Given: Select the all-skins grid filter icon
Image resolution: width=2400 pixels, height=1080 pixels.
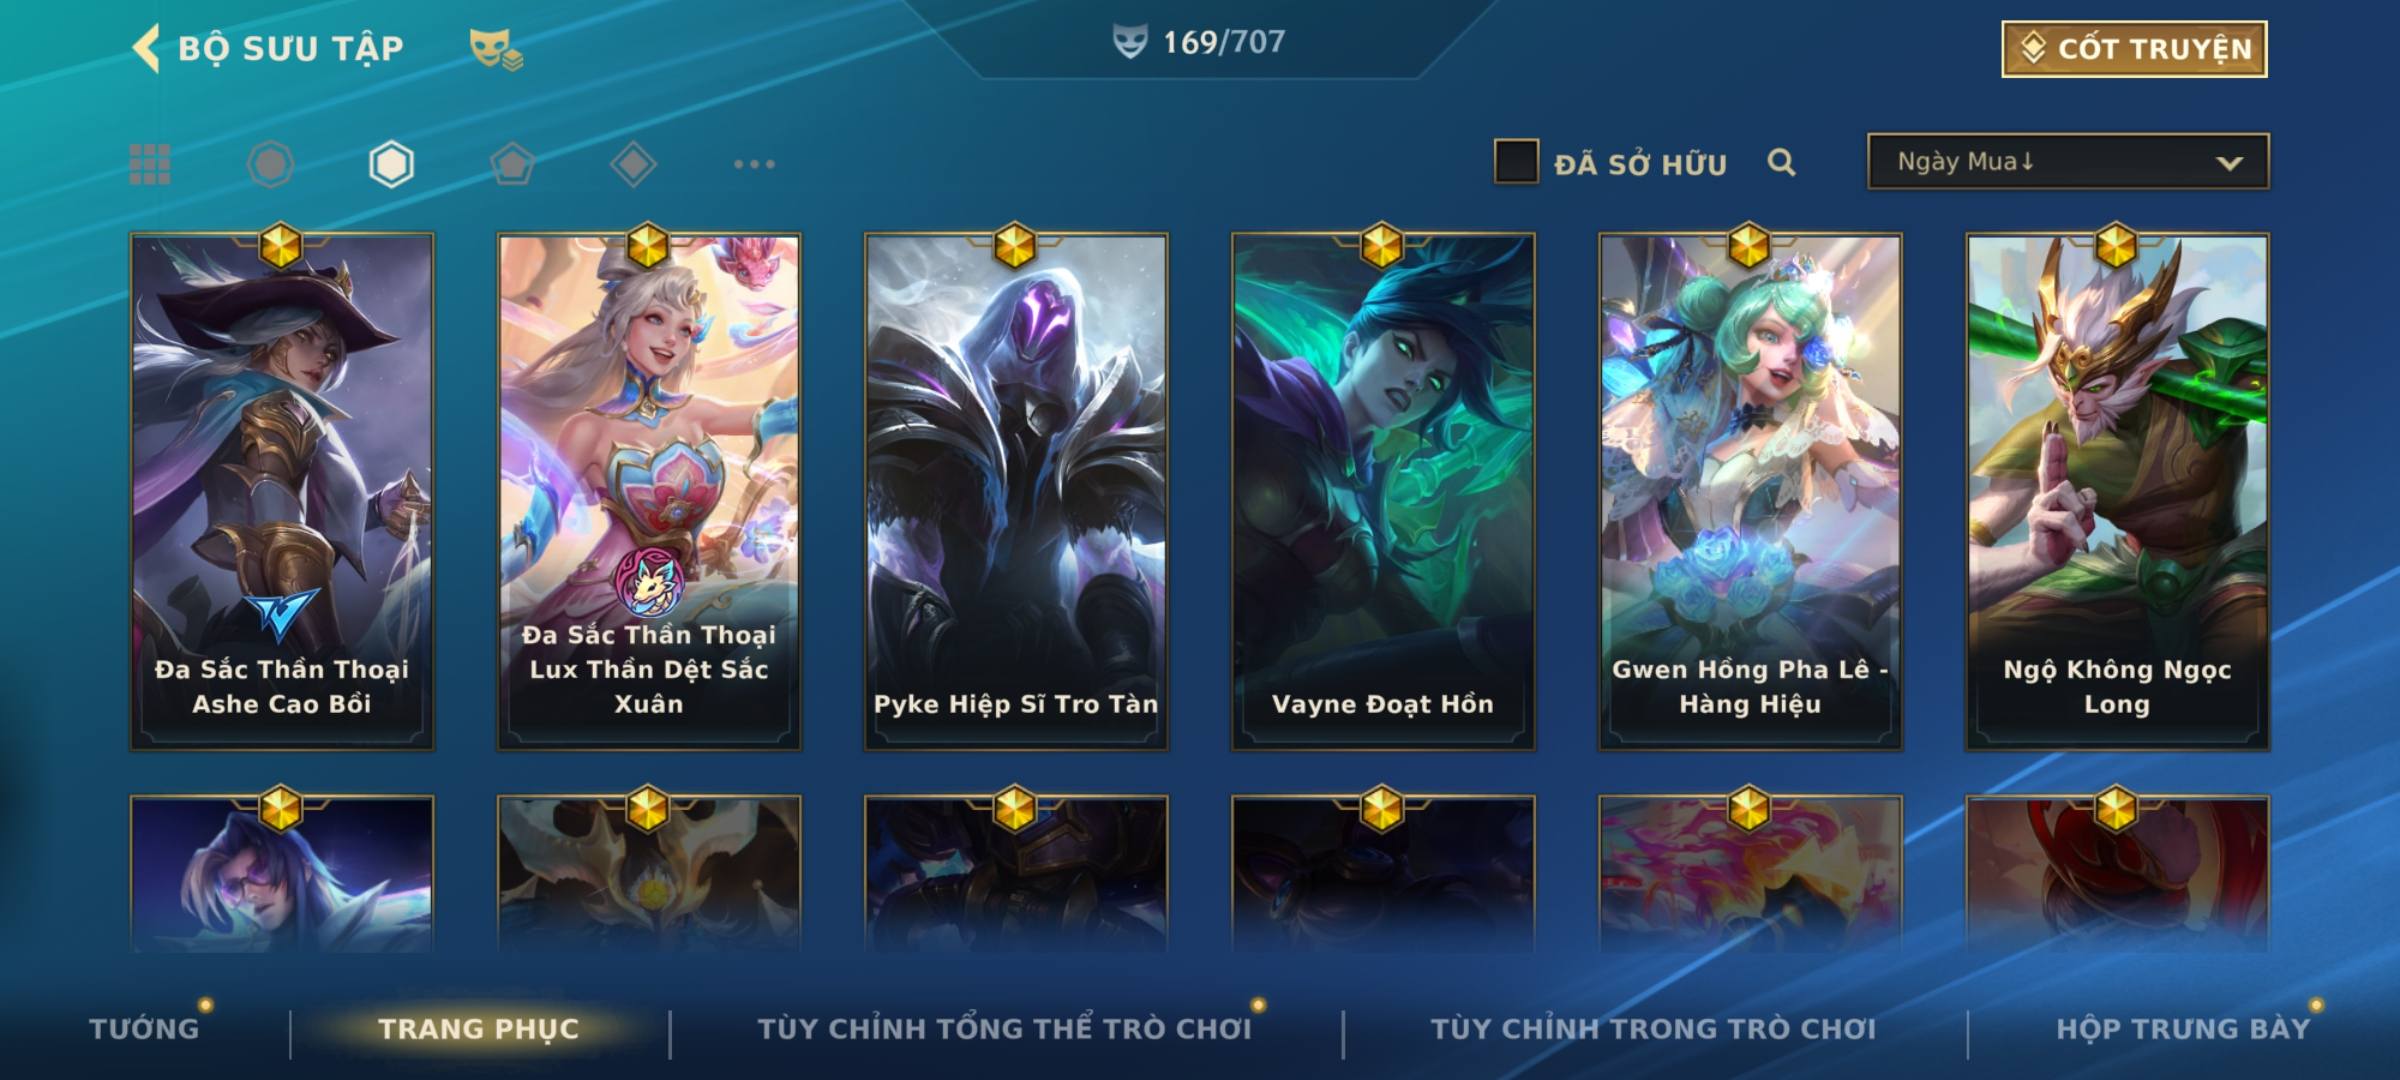Looking at the screenshot, I should coord(150,164).
